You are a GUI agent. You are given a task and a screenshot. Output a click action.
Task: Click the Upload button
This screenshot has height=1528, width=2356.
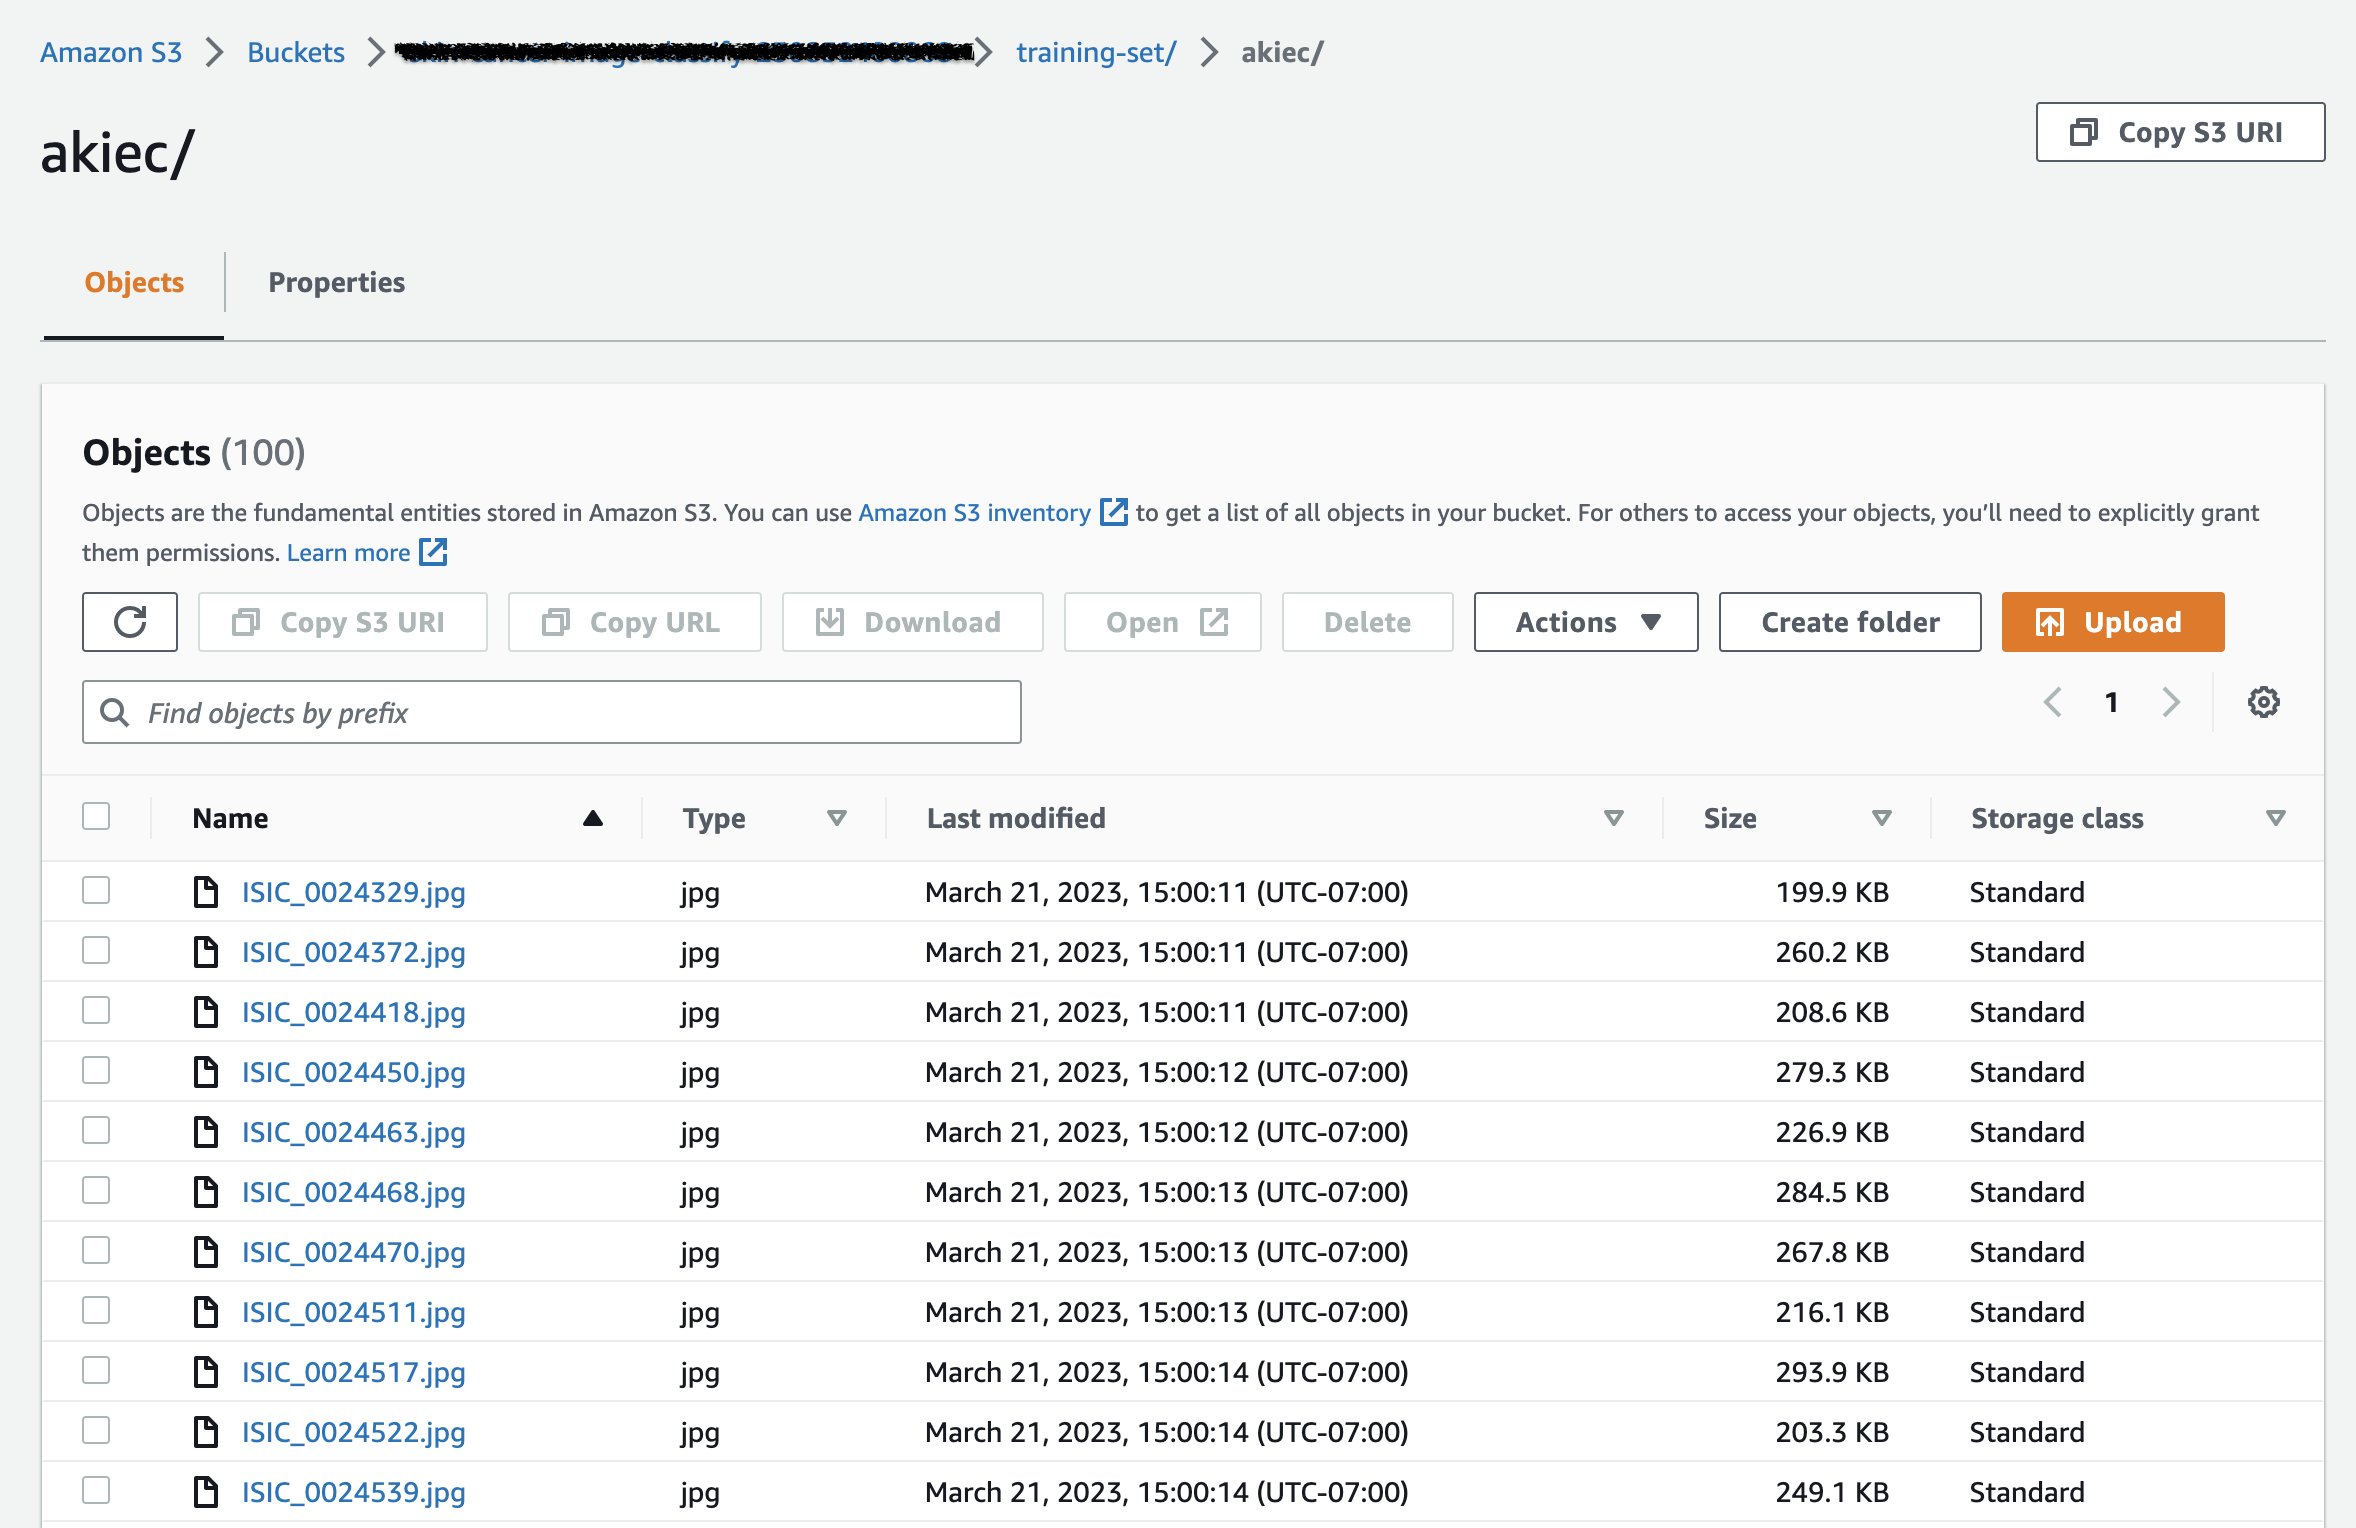(2113, 622)
